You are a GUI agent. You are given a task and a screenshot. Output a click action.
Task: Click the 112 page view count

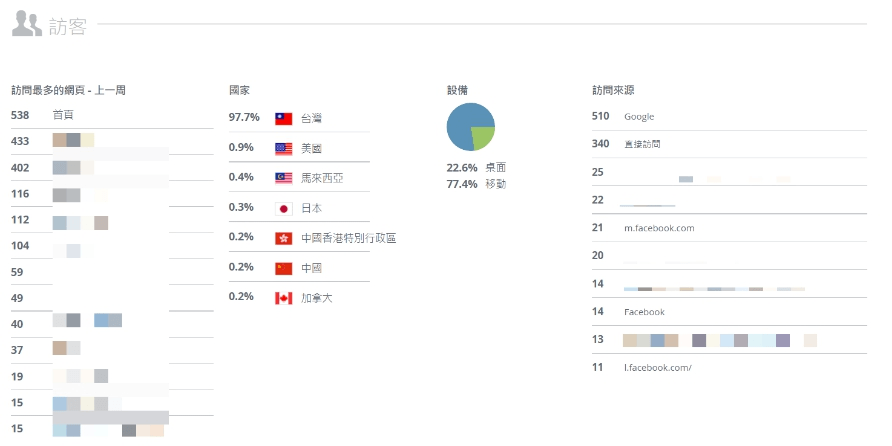20,220
